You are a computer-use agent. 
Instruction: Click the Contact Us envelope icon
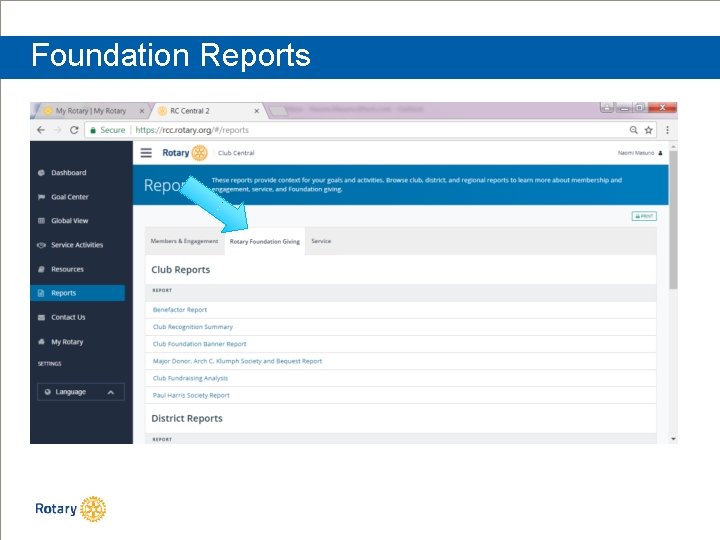[41, 317]
